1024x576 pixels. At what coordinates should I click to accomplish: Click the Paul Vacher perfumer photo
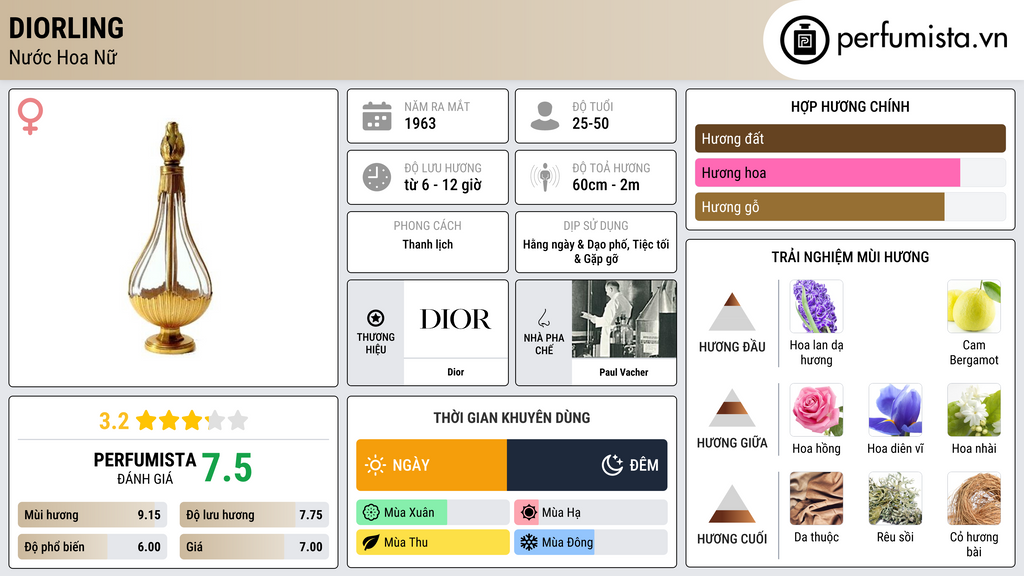point(624,319)
